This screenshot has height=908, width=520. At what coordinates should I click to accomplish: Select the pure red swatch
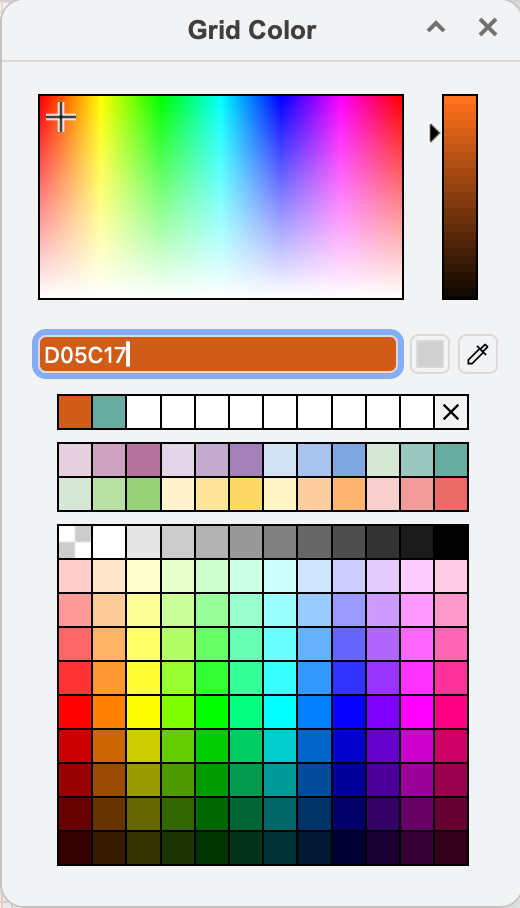coord(75,712)
